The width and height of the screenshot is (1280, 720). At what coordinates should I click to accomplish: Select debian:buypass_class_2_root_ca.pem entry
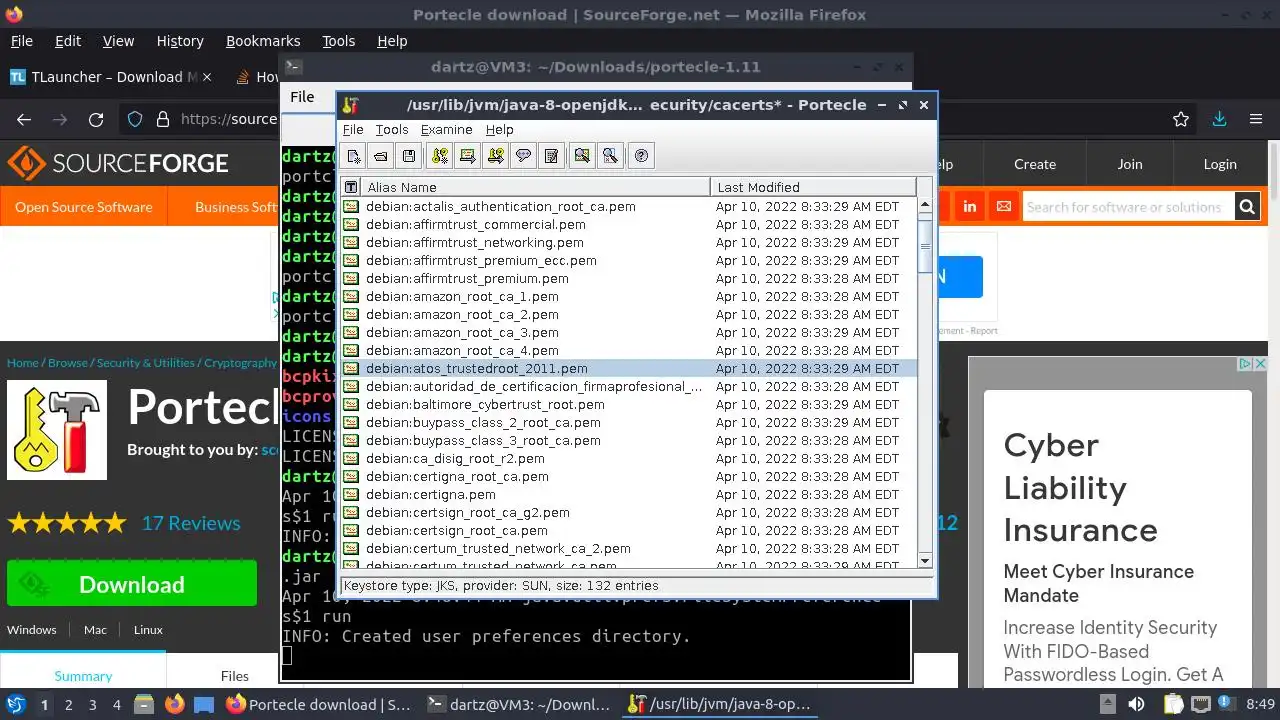pos(629,422)
